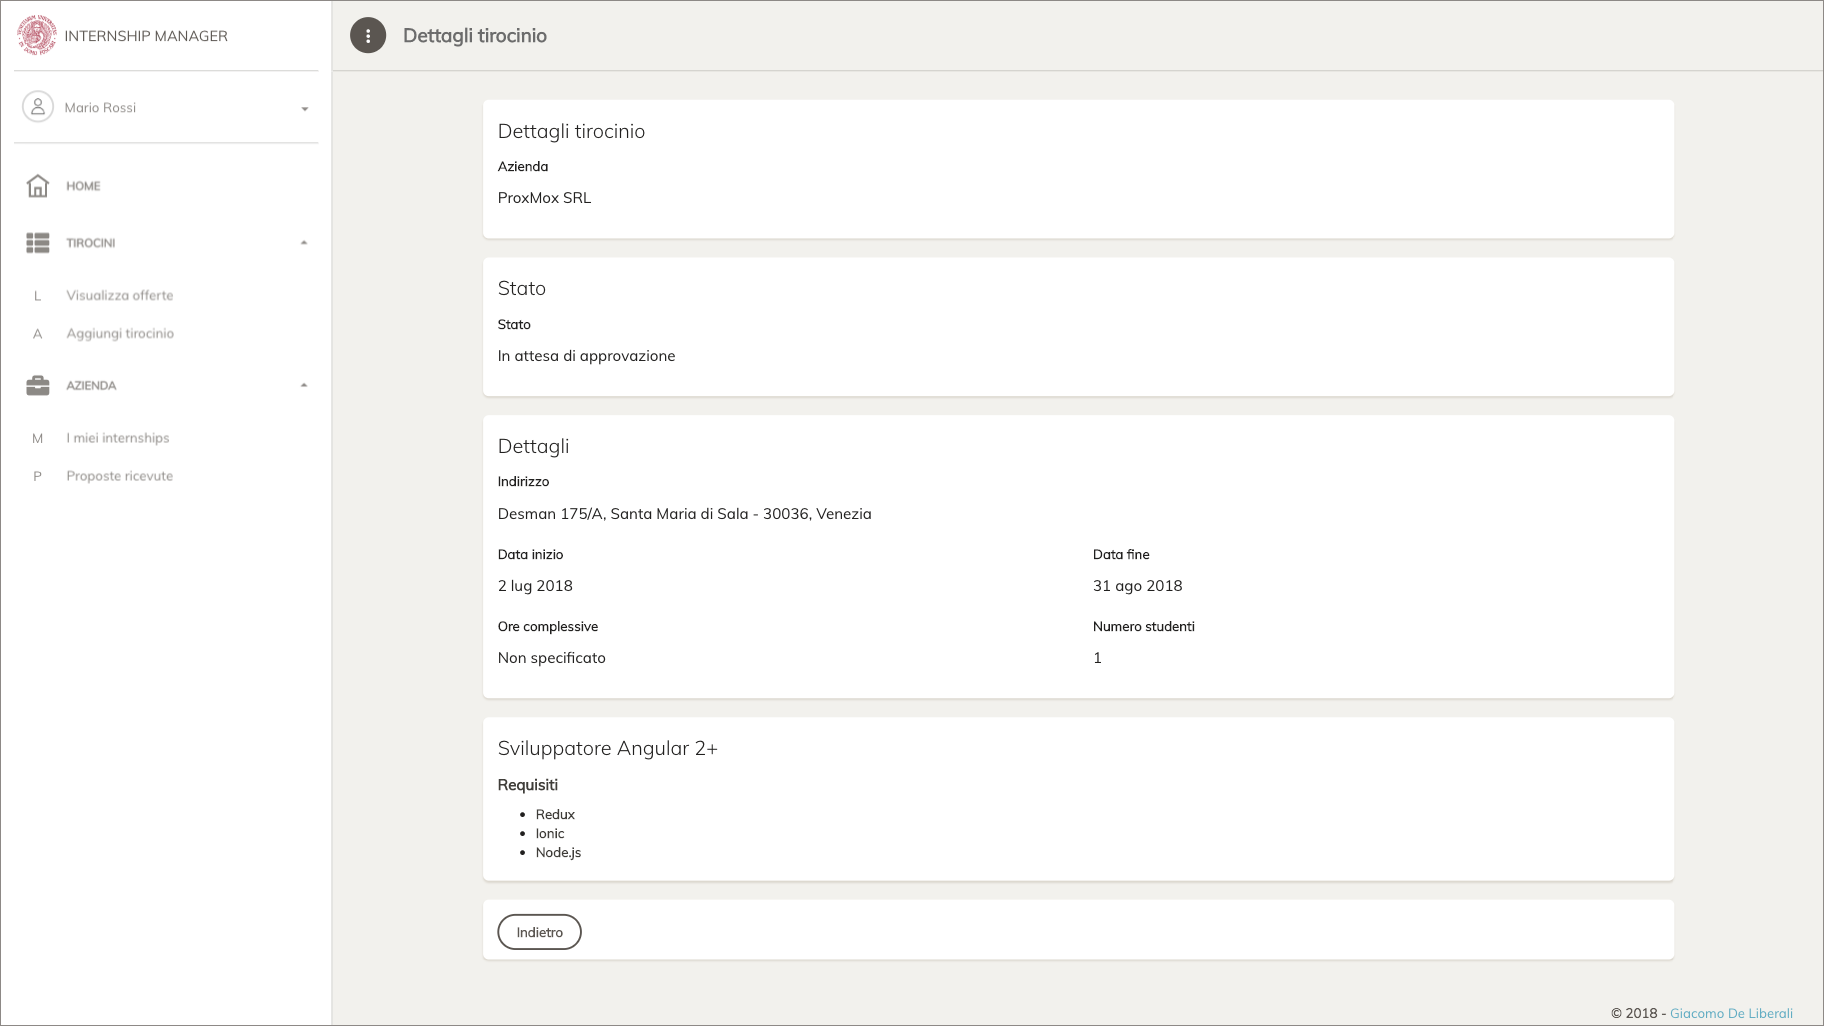1824x1026 pixels.
Task: Collapse the Tirocini section caret
Action: (x=304, y=243)
